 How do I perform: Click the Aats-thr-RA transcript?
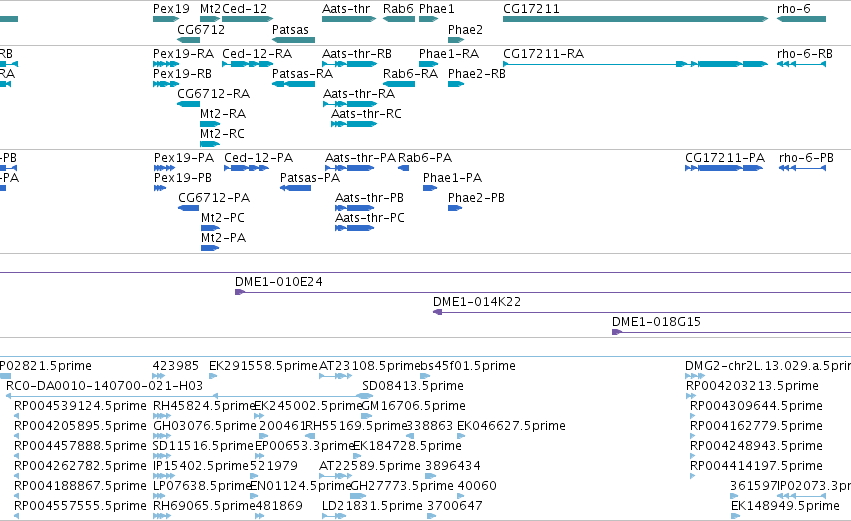350,104
